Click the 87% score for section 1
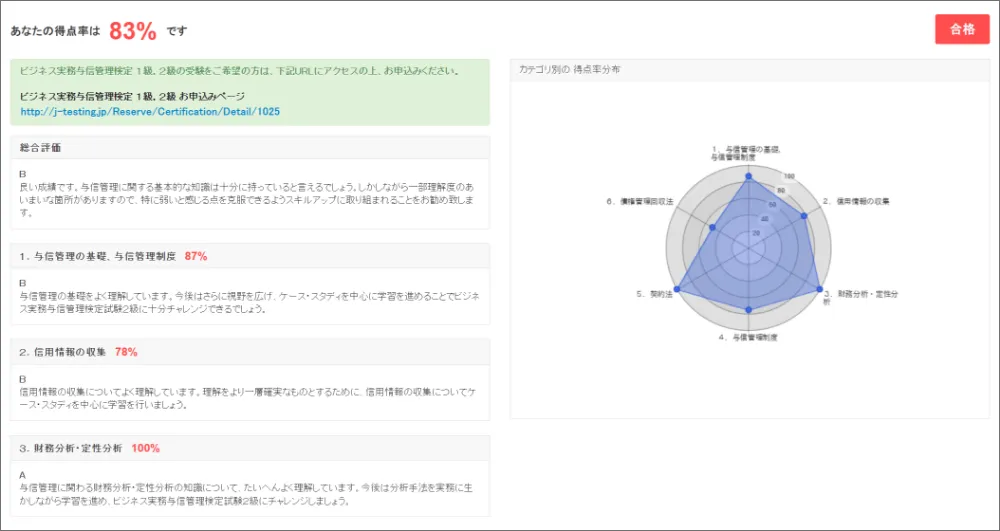Viewport: 1000px width, 531px height. 196,256
